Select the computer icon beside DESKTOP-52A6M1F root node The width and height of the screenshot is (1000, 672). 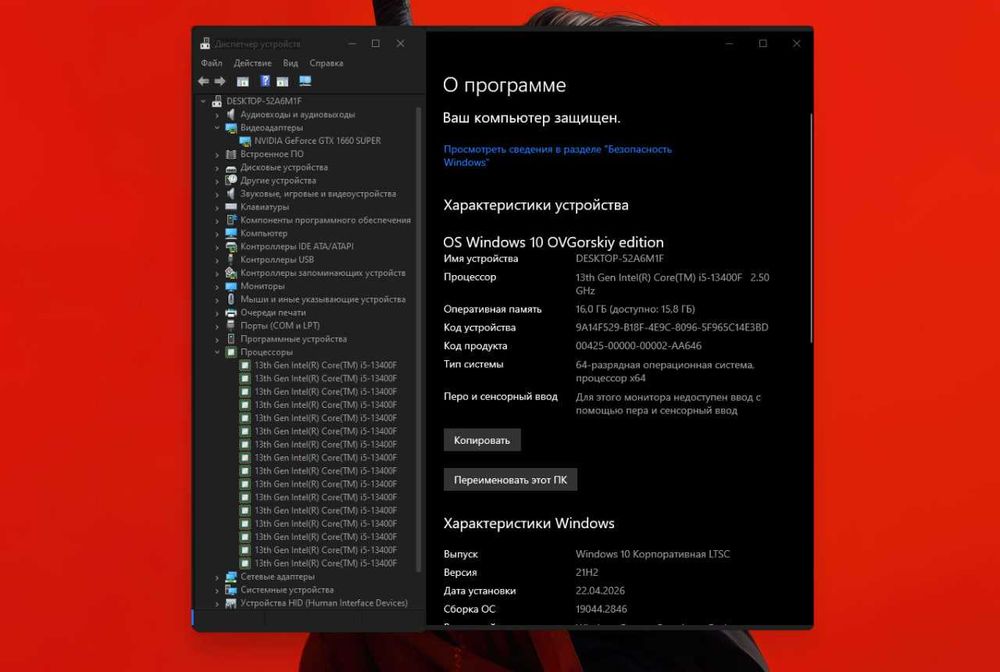point(217,101)
